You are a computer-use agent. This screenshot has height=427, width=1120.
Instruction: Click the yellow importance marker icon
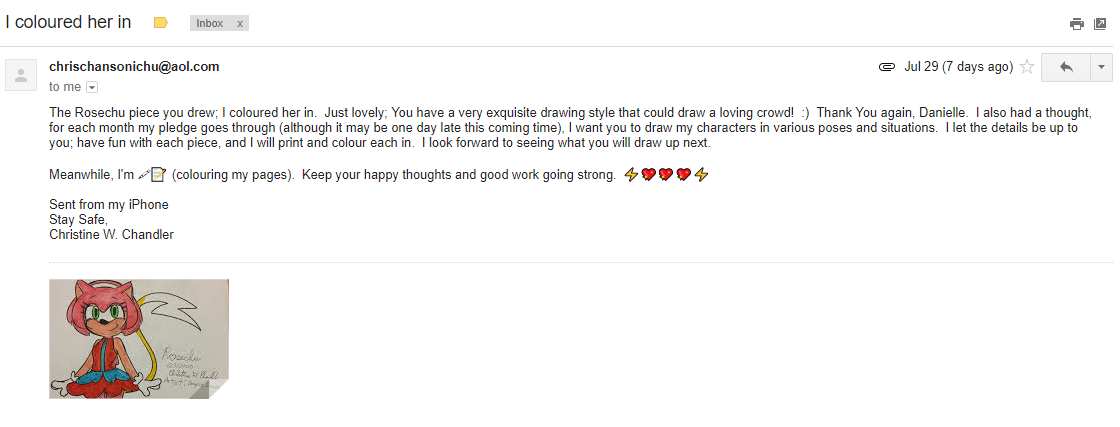coord(161,23)
